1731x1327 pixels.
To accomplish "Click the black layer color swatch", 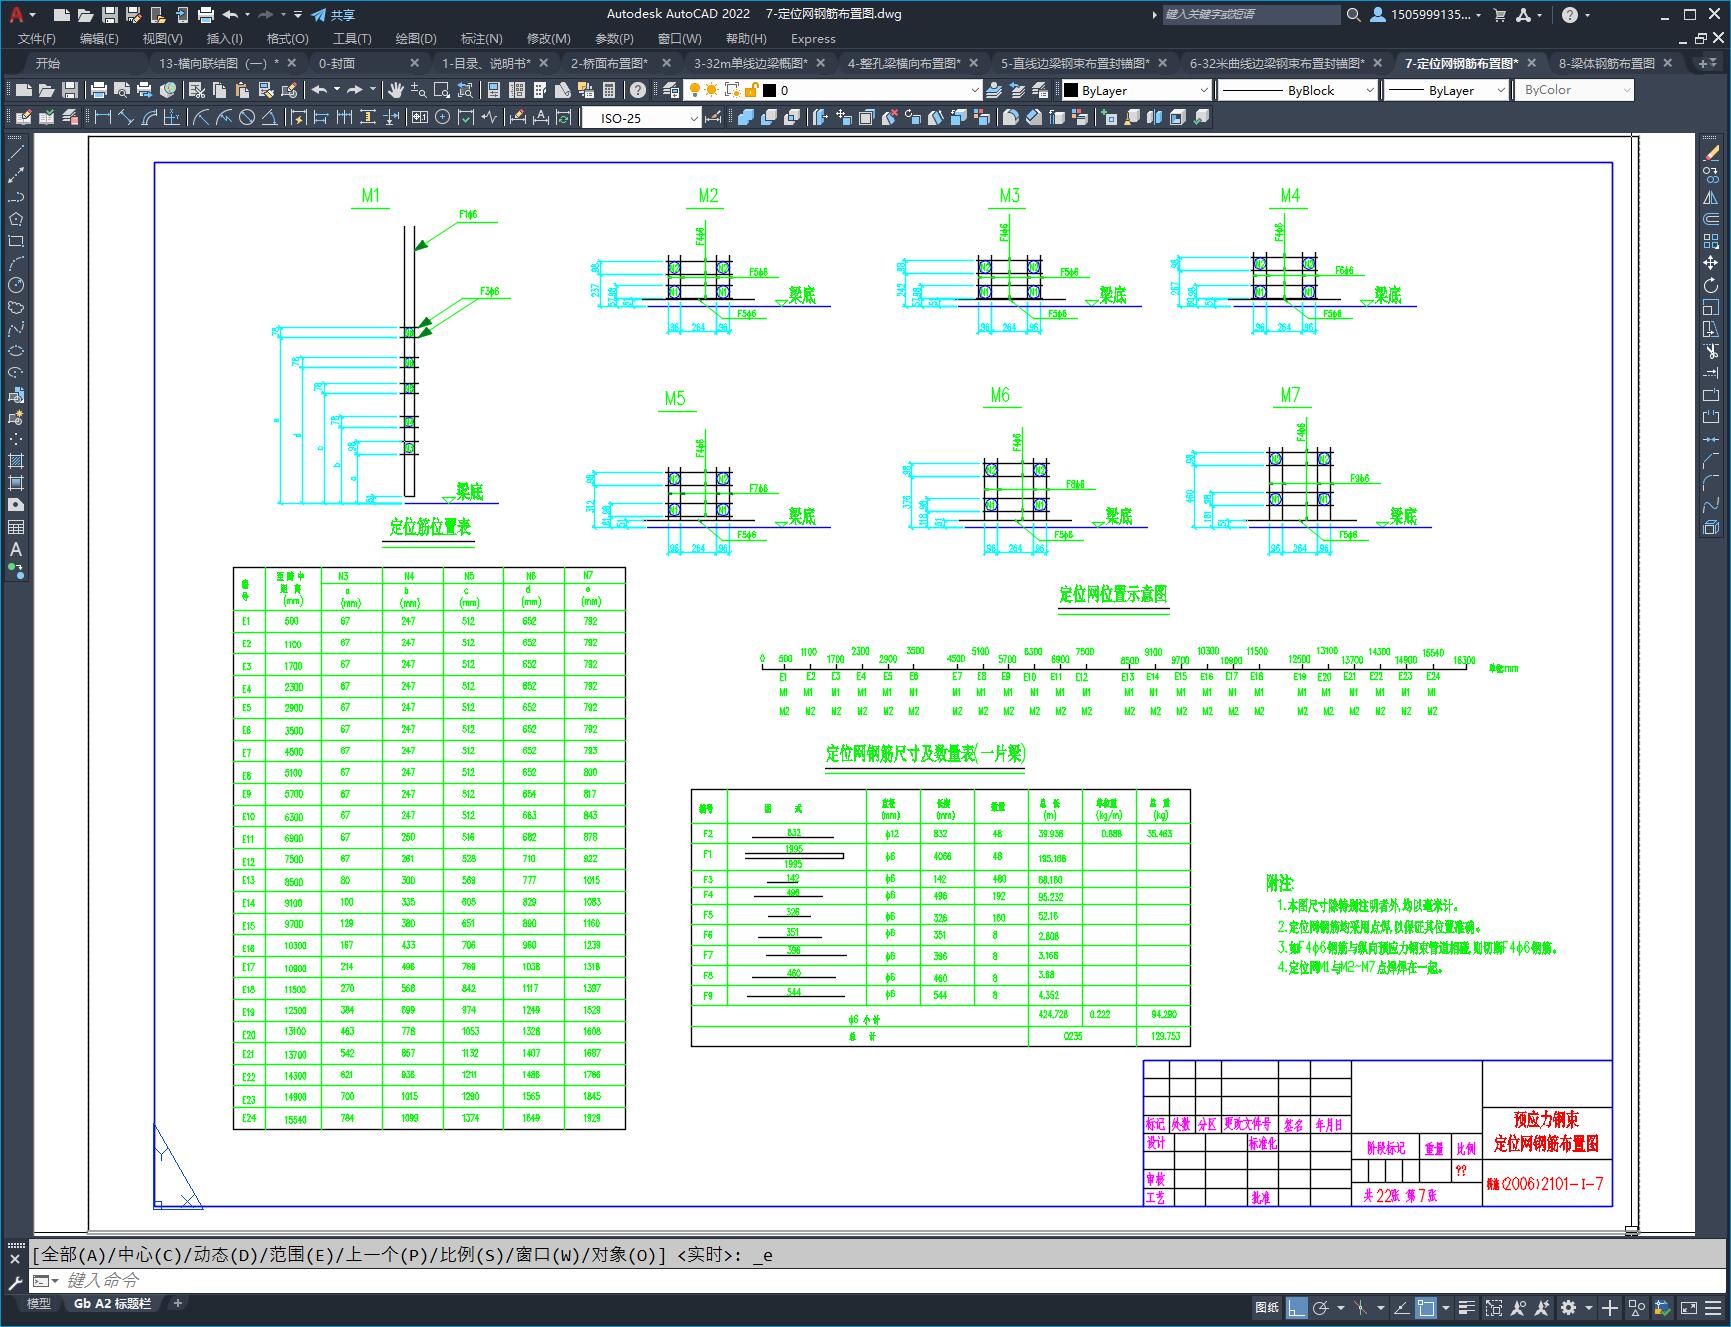I will pos(770,90).
